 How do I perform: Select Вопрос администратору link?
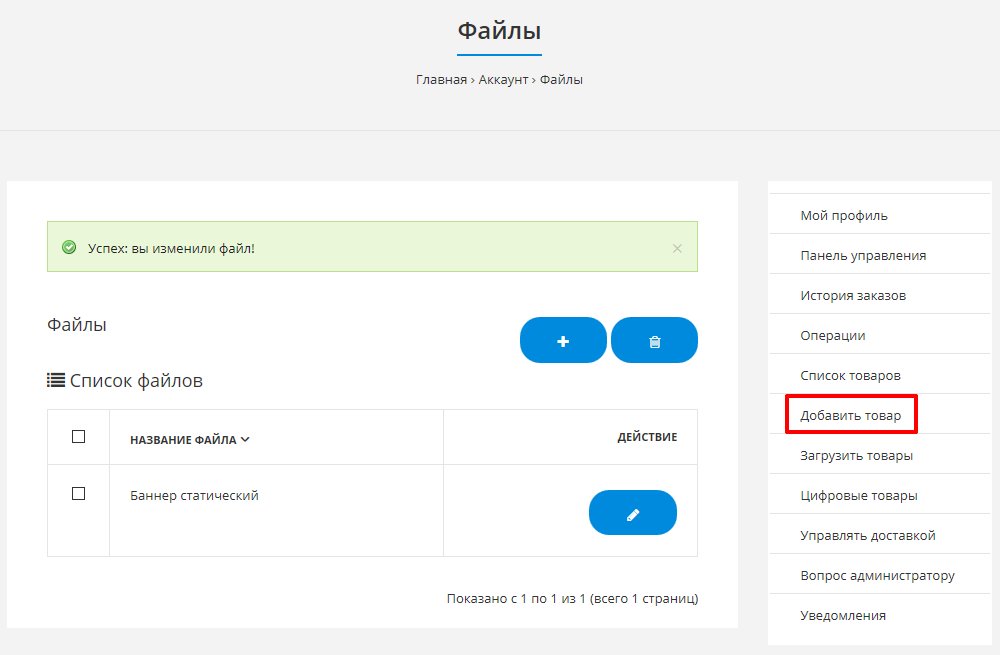877,575
